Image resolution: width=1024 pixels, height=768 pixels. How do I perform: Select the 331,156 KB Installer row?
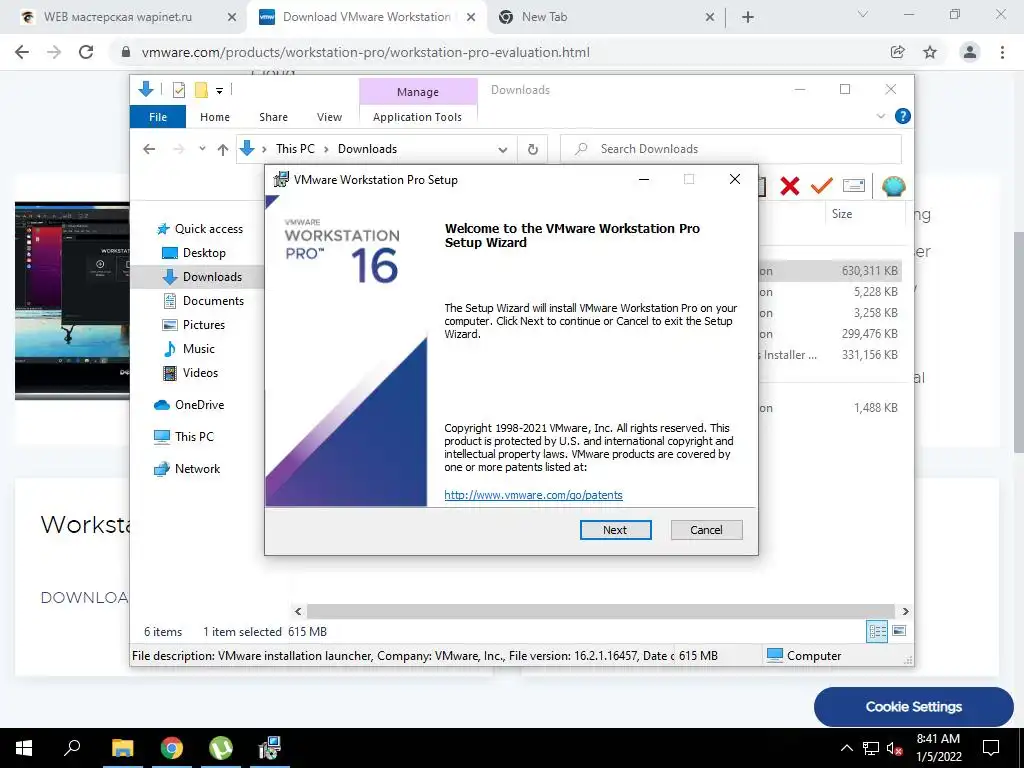(830, 355)
